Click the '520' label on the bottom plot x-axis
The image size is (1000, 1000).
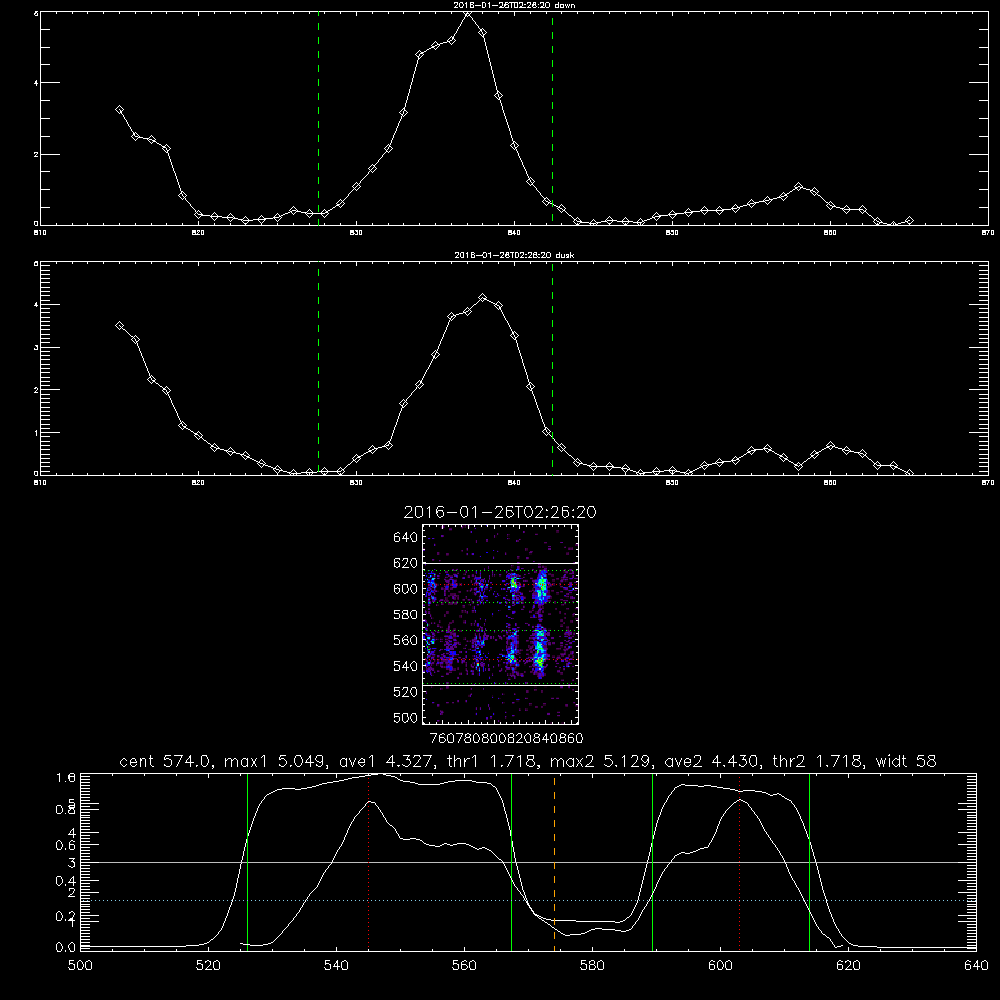pyautogui.click(x=208, y=966)
